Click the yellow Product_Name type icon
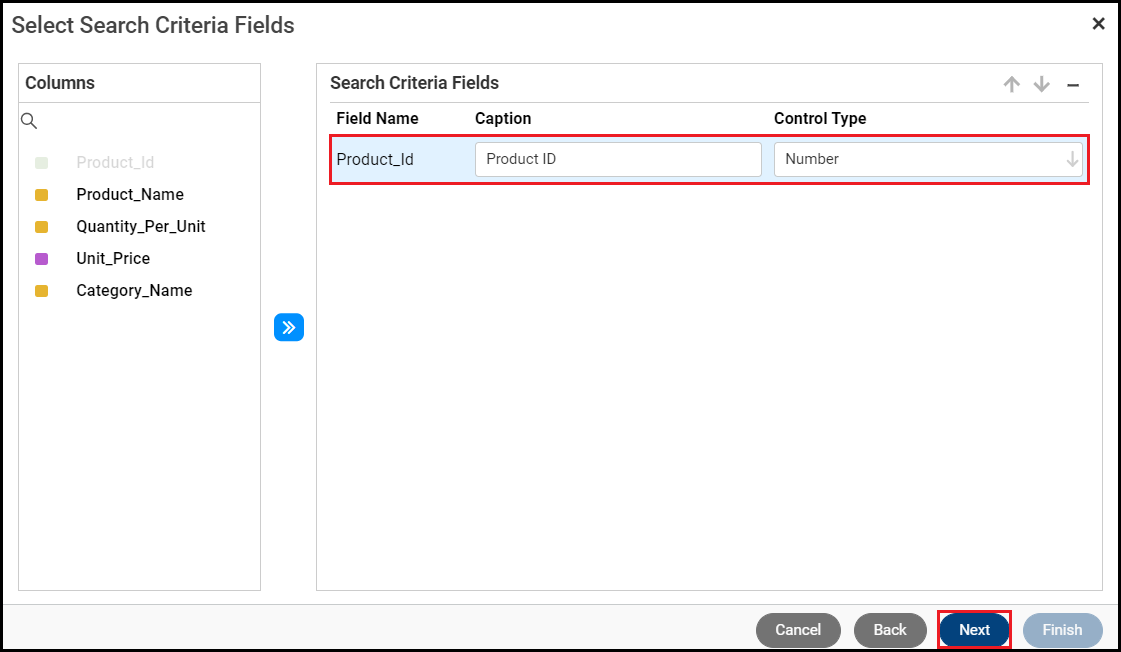 41,195
